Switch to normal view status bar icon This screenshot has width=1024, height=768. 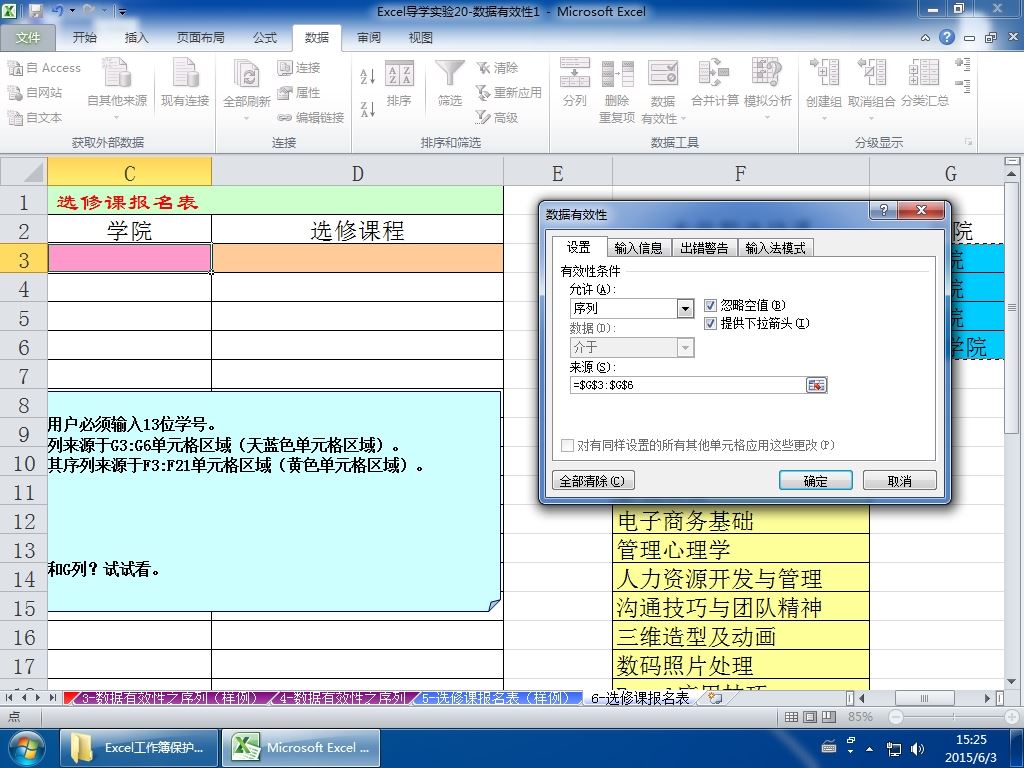(791, 717)
